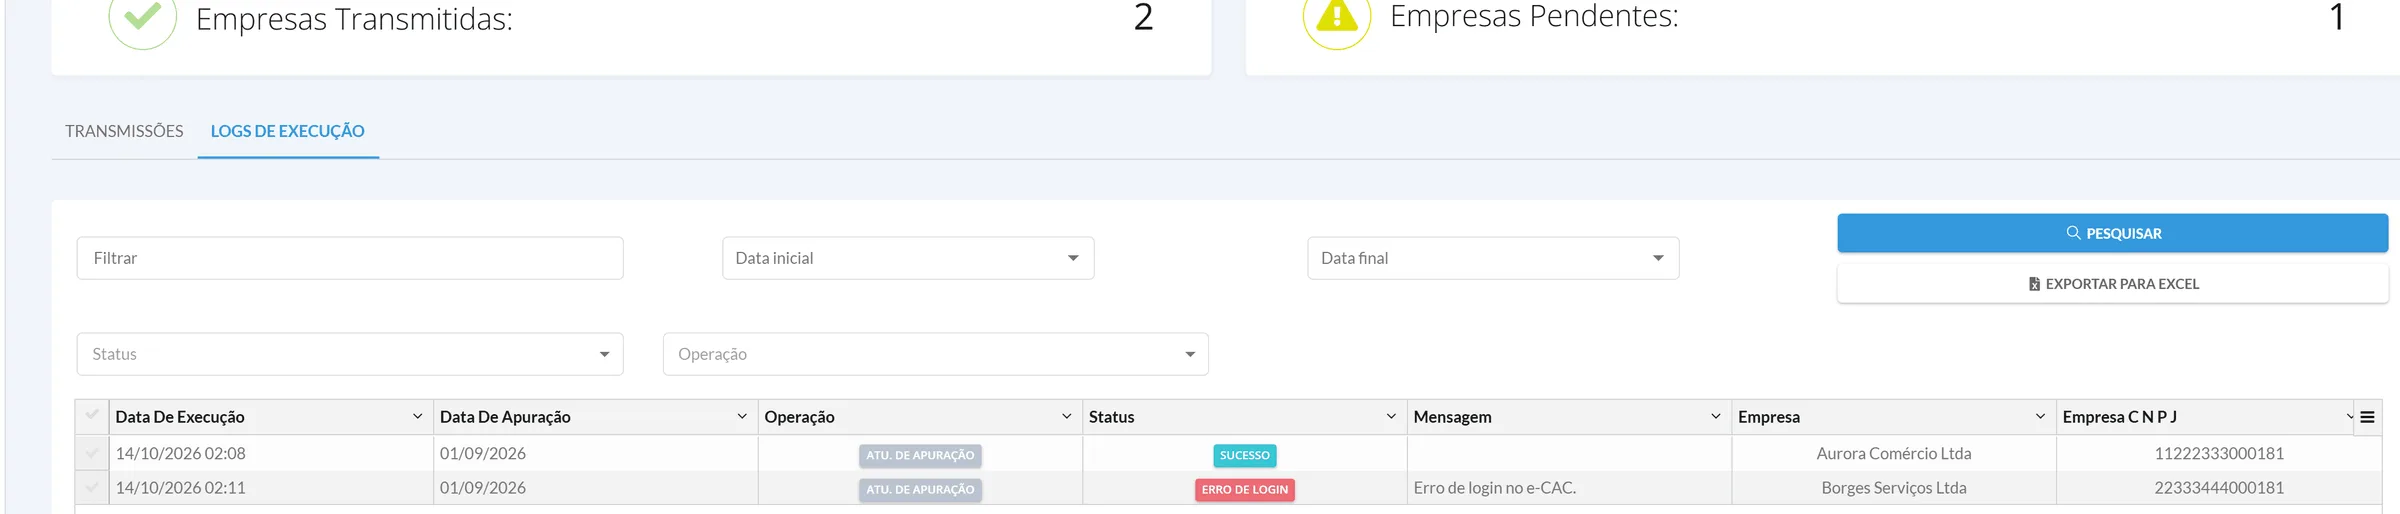Click the green checkmark icon for Empresas Transmitidas
The height and width of the screenshot is (514, 2400).
tap(143, 17)
